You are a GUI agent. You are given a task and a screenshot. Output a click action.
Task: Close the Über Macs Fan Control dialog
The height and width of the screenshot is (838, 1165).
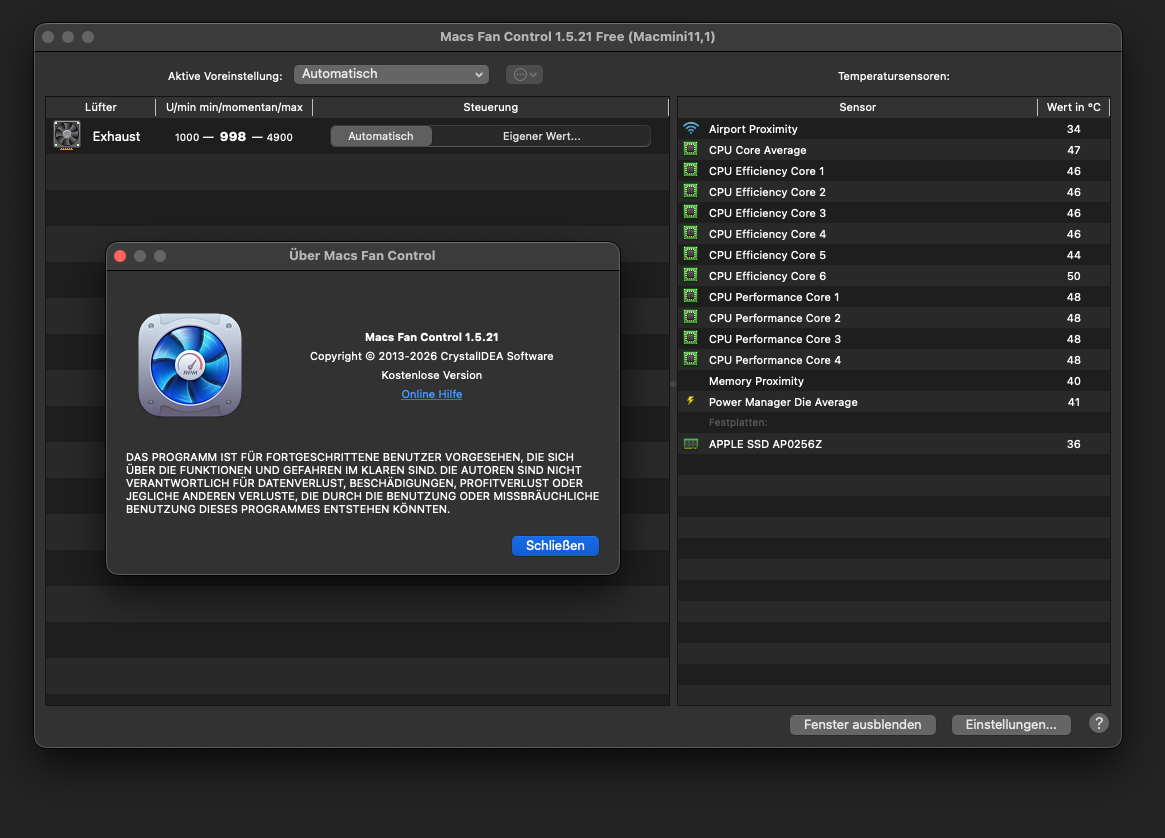(x=120, y=256)
